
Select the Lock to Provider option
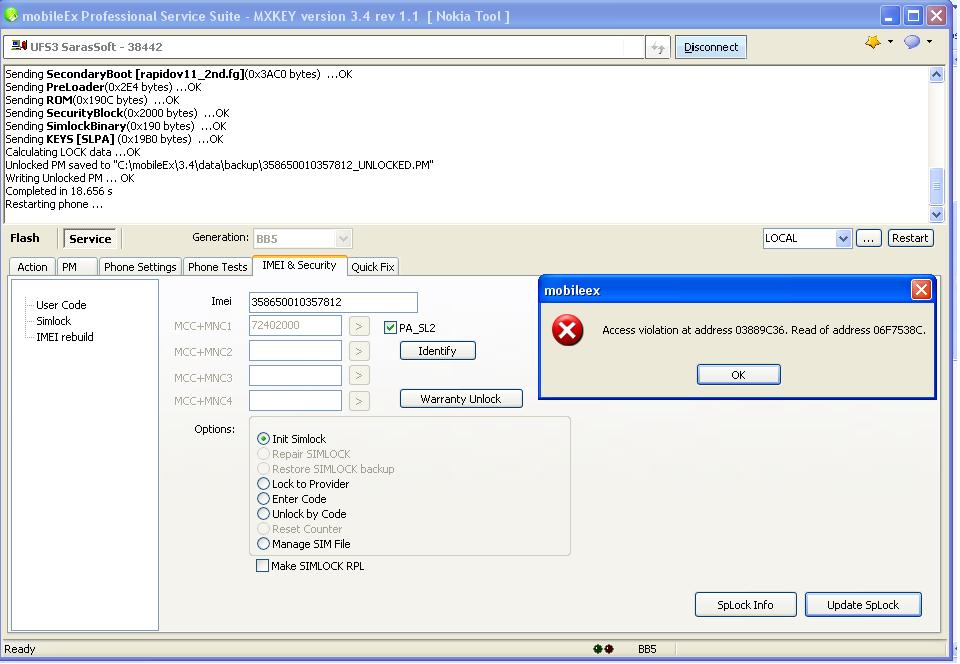[x=263, y=483]
